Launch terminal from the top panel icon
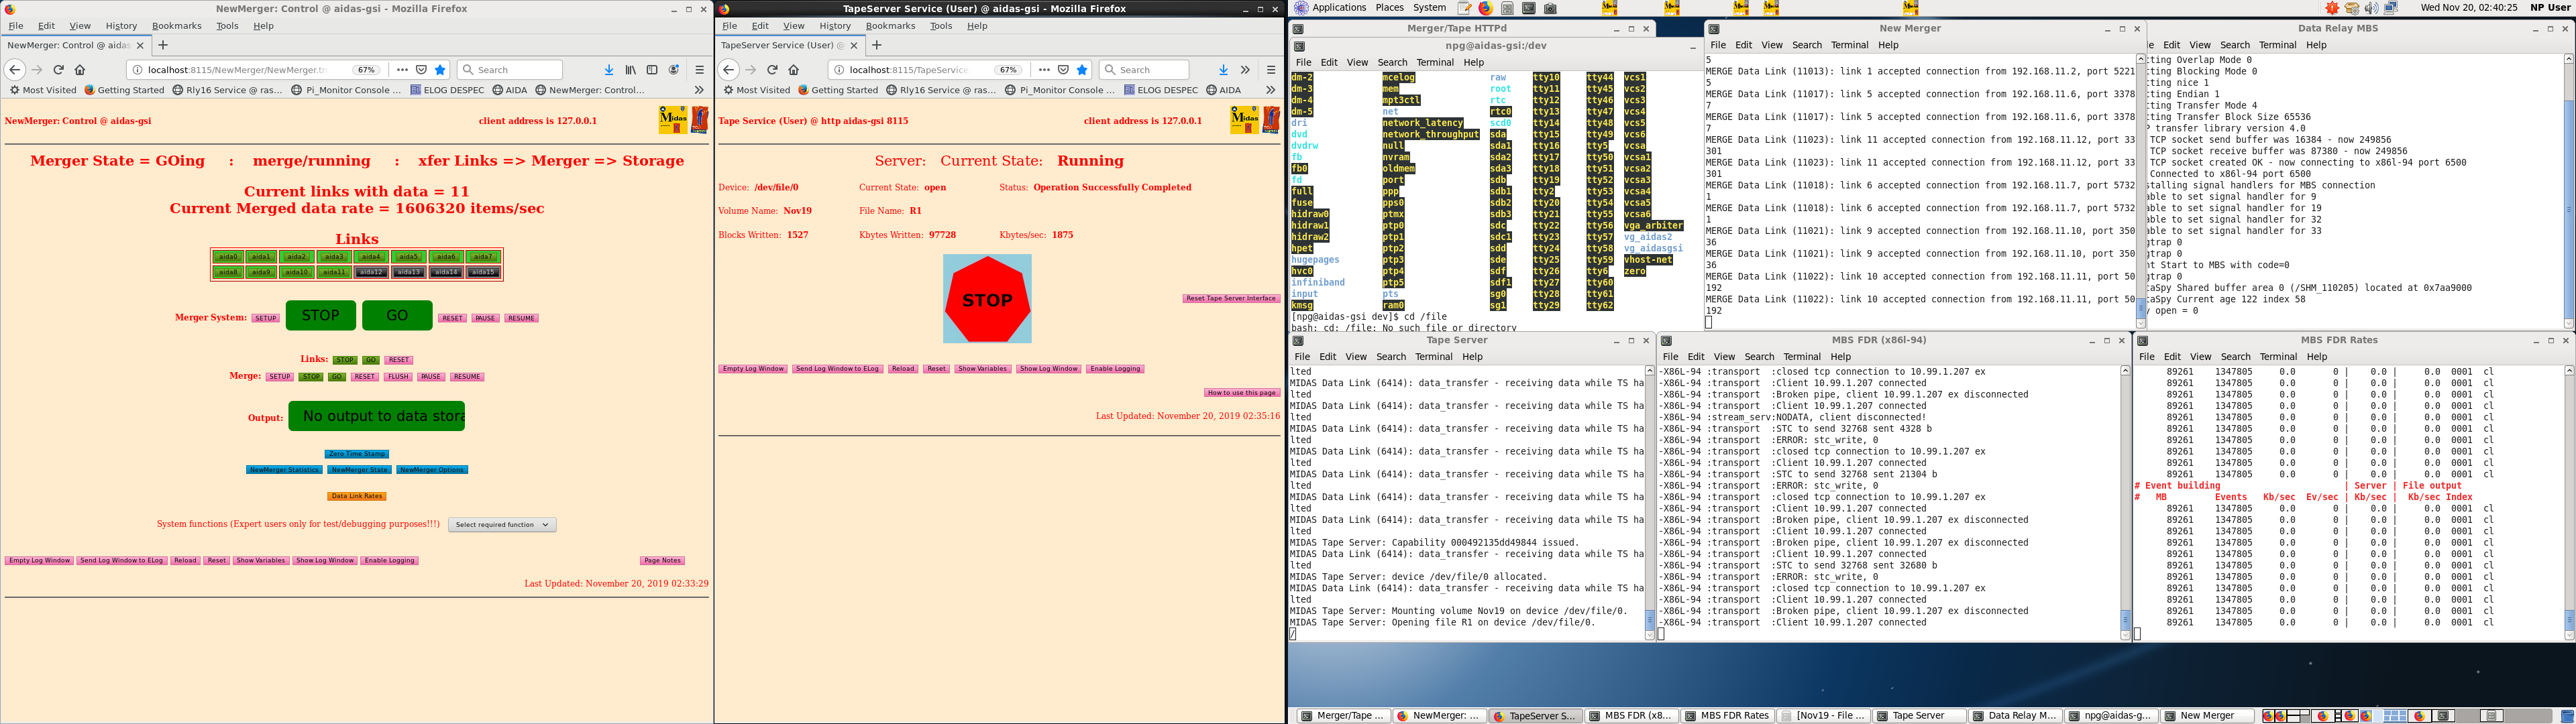This screenshot has height=724, width=2576. click(1529, 8)
